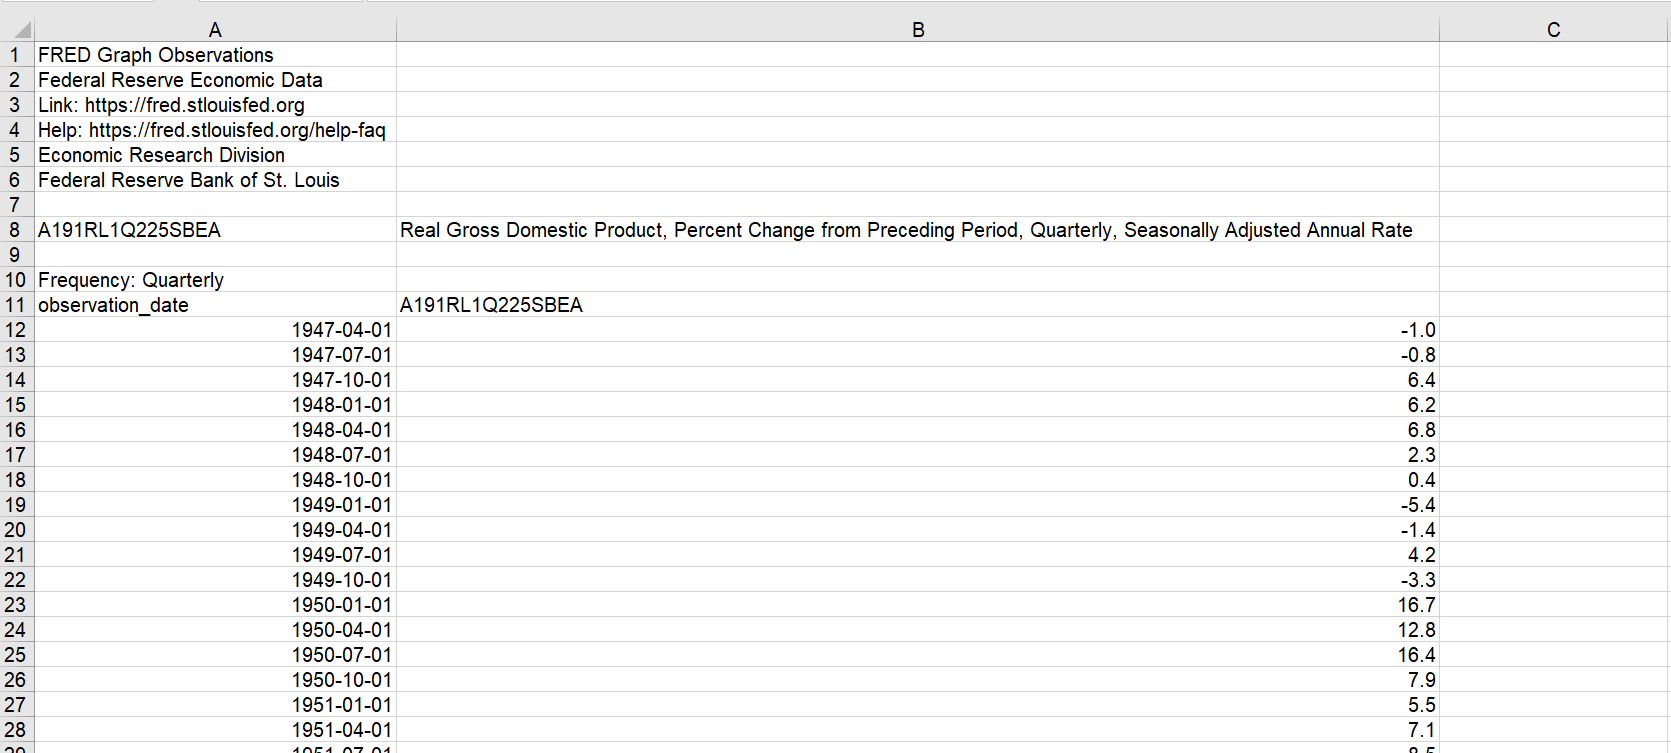Select row 12 header
The height and width of the screenshot is (753, 1671).
15,330
